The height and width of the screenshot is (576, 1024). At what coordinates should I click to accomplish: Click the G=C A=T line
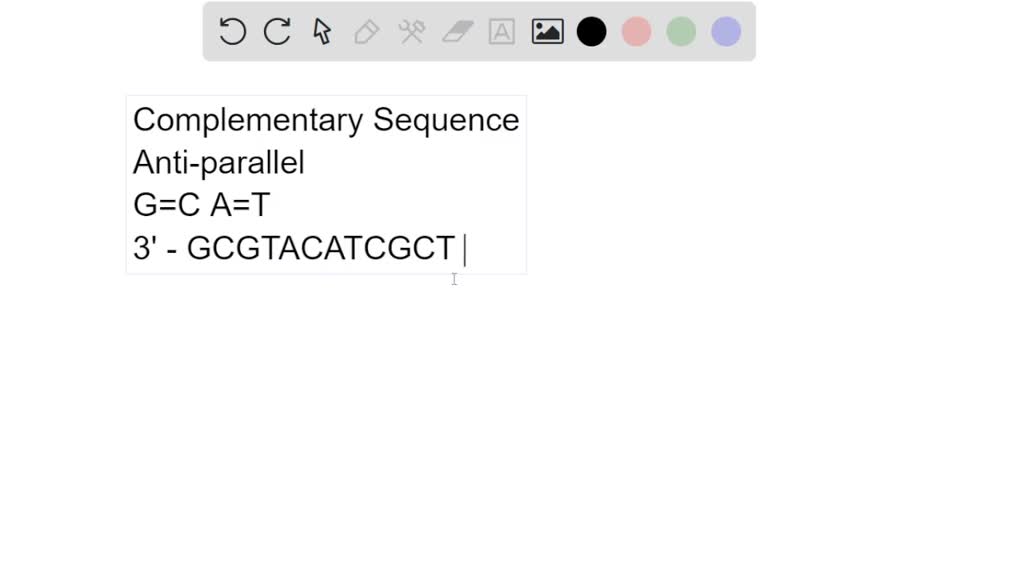[x=201, y=205]
